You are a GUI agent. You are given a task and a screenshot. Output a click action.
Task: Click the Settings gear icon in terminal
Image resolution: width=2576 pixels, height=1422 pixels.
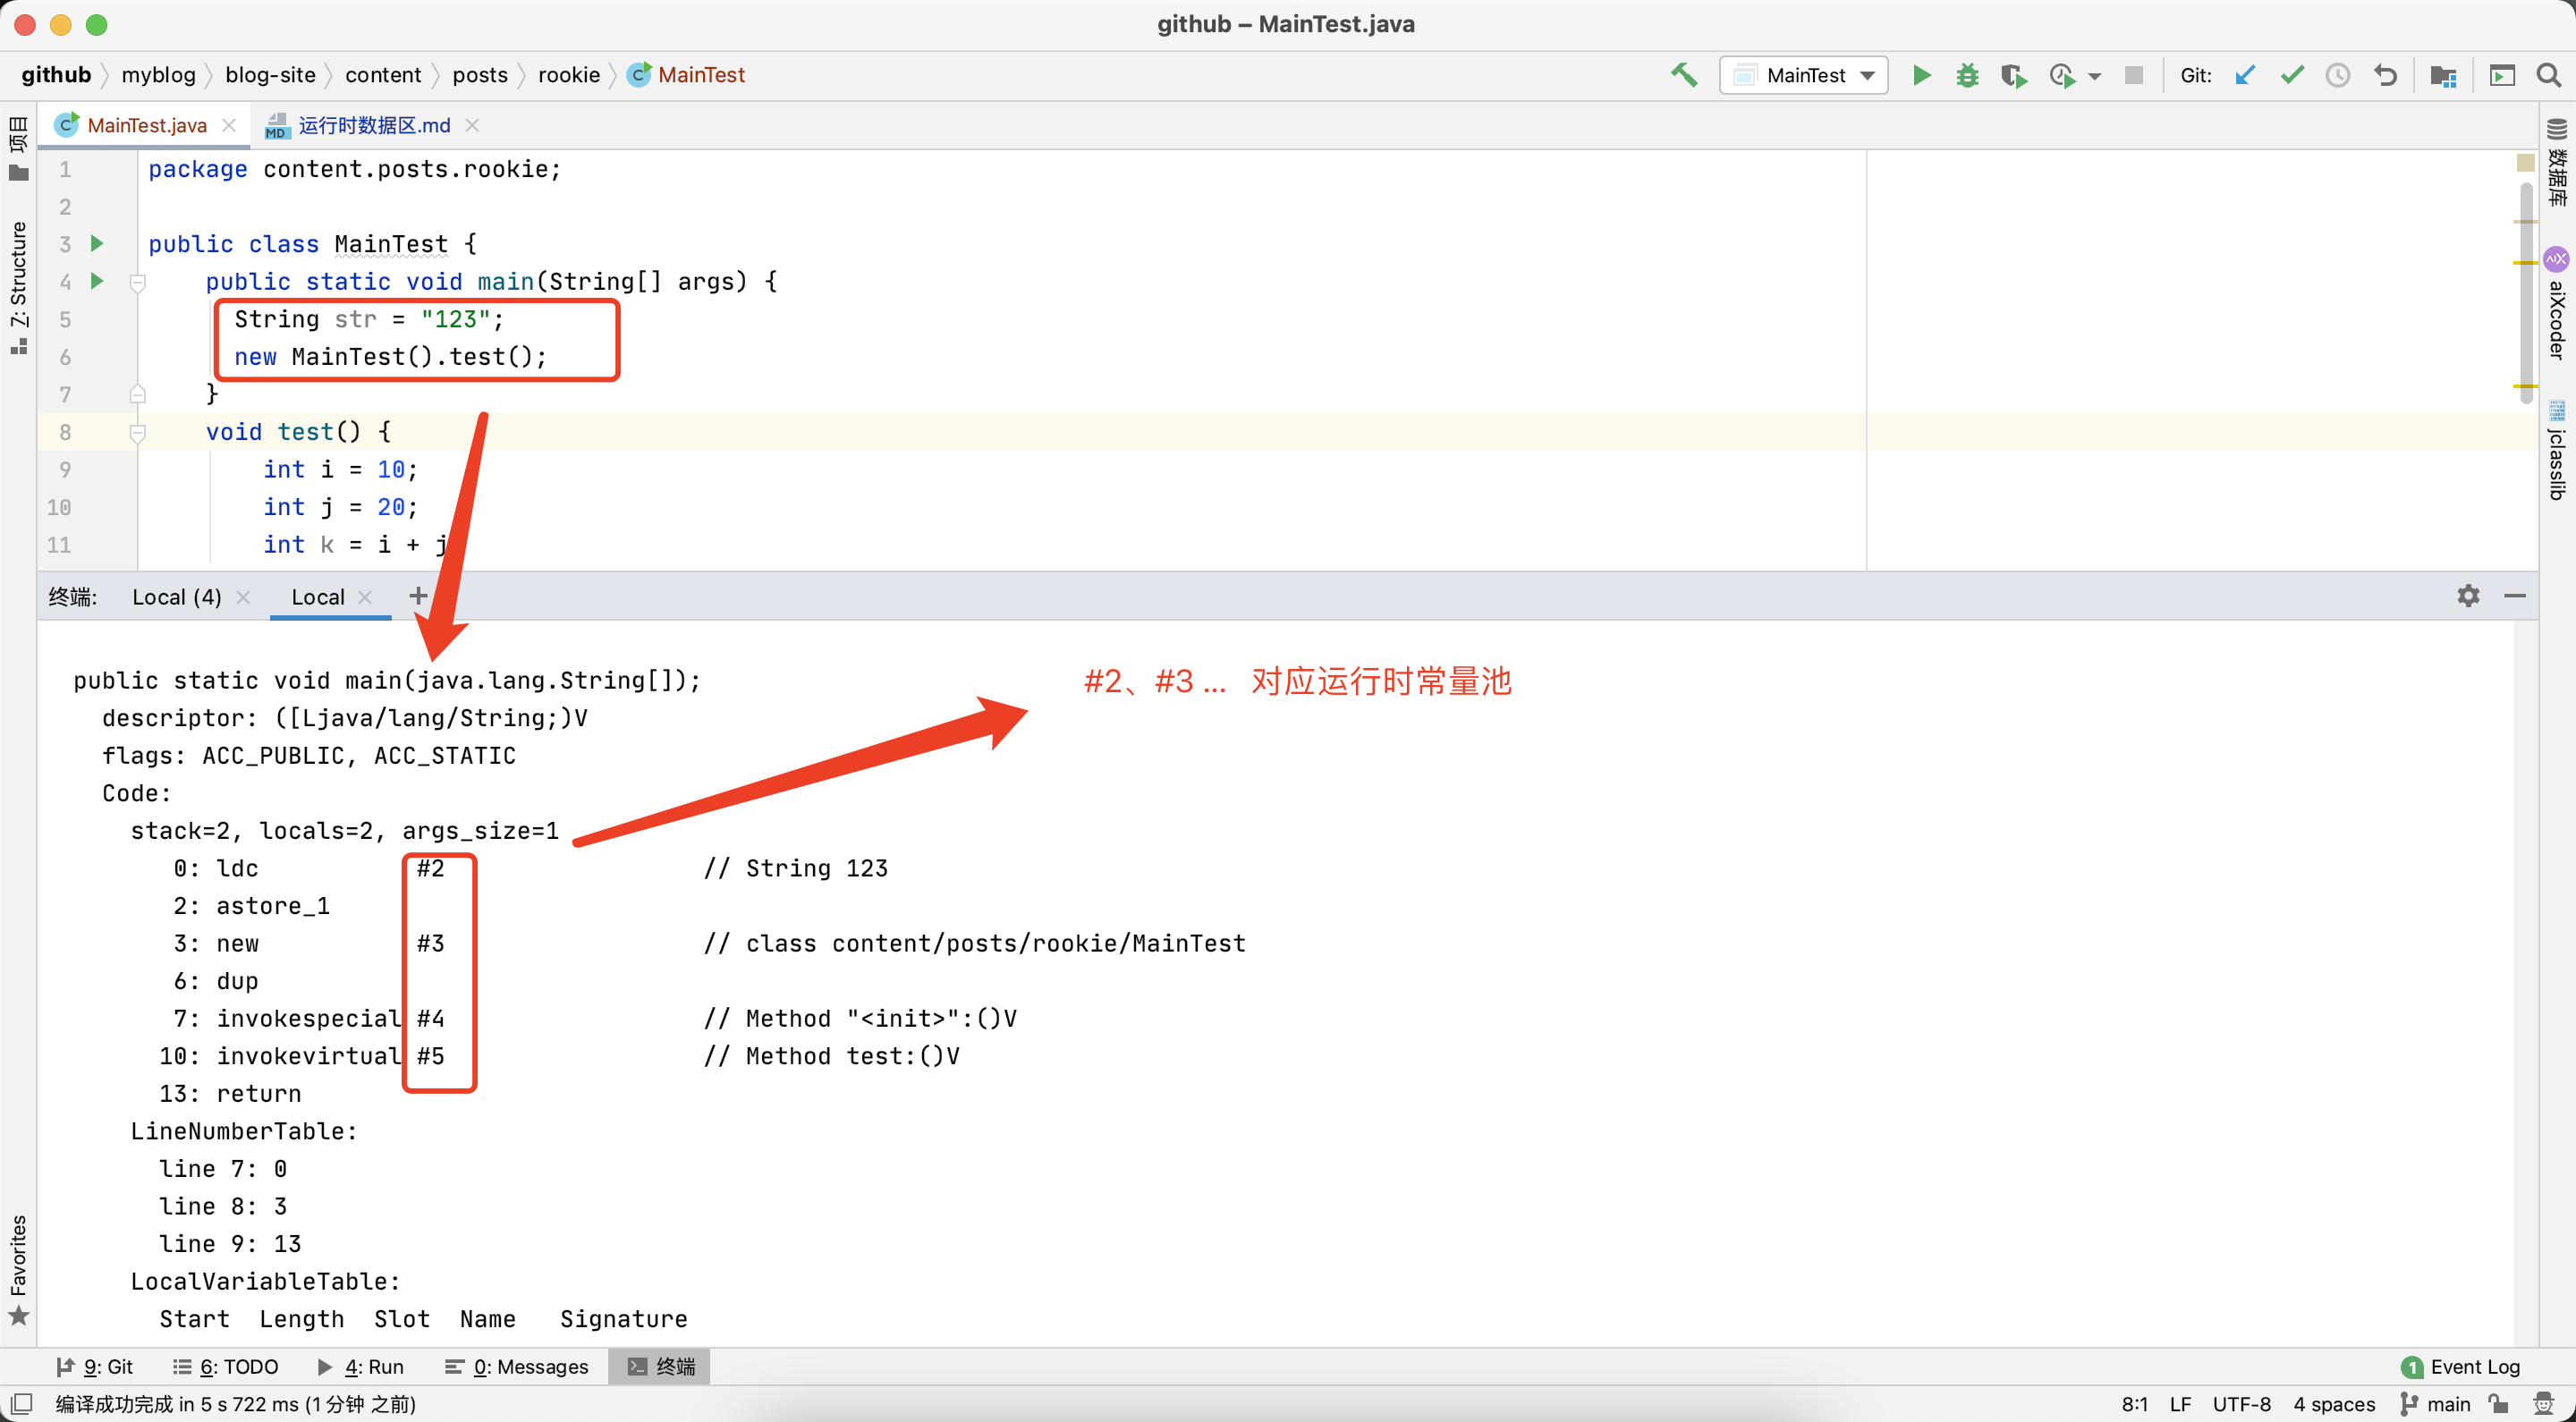pyautogui.click(x=2470, y=596)
